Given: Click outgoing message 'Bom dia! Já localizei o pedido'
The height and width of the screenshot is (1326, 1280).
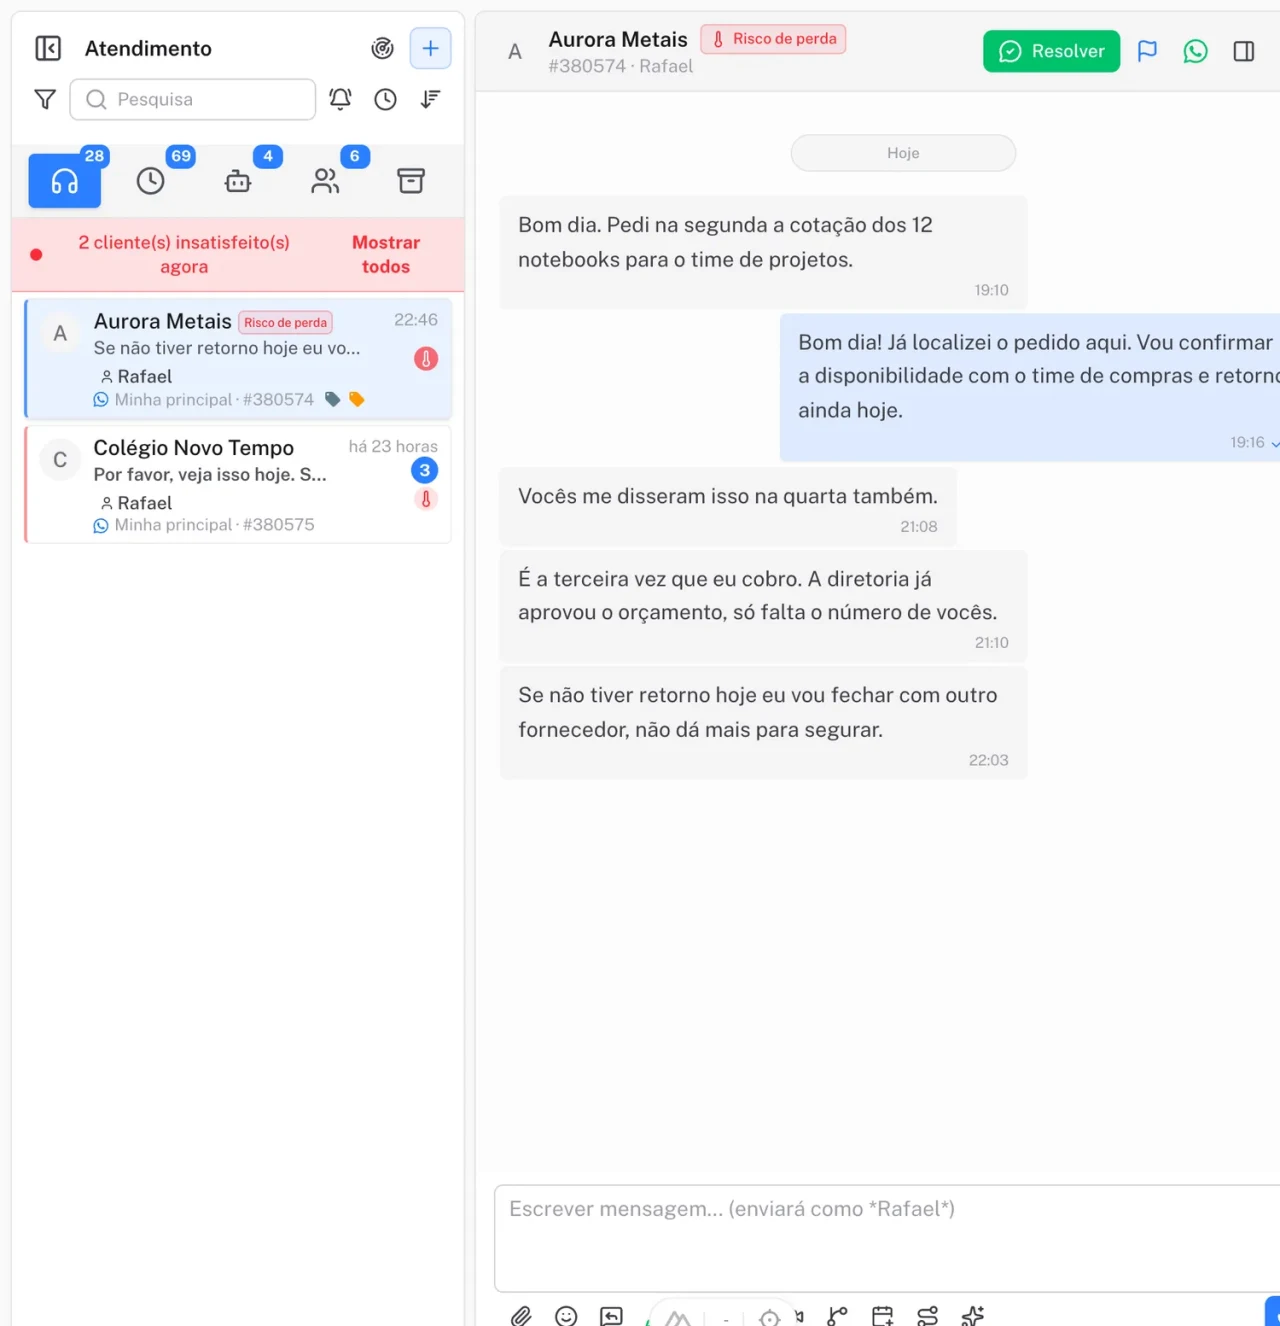Looking at the screenshot, I should tap(1030, 387).
